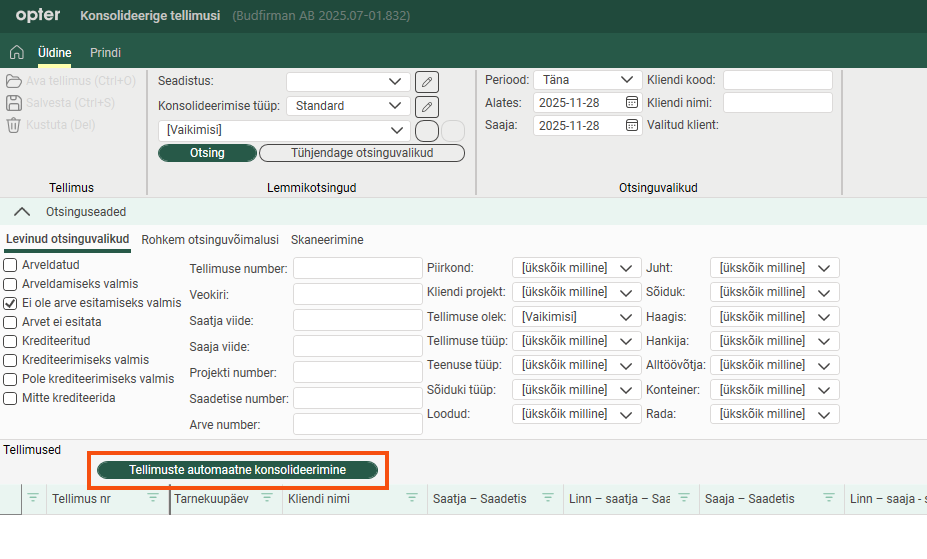
Task: Expand the Tellimuse olek dropdown
Action: (576, 317)
